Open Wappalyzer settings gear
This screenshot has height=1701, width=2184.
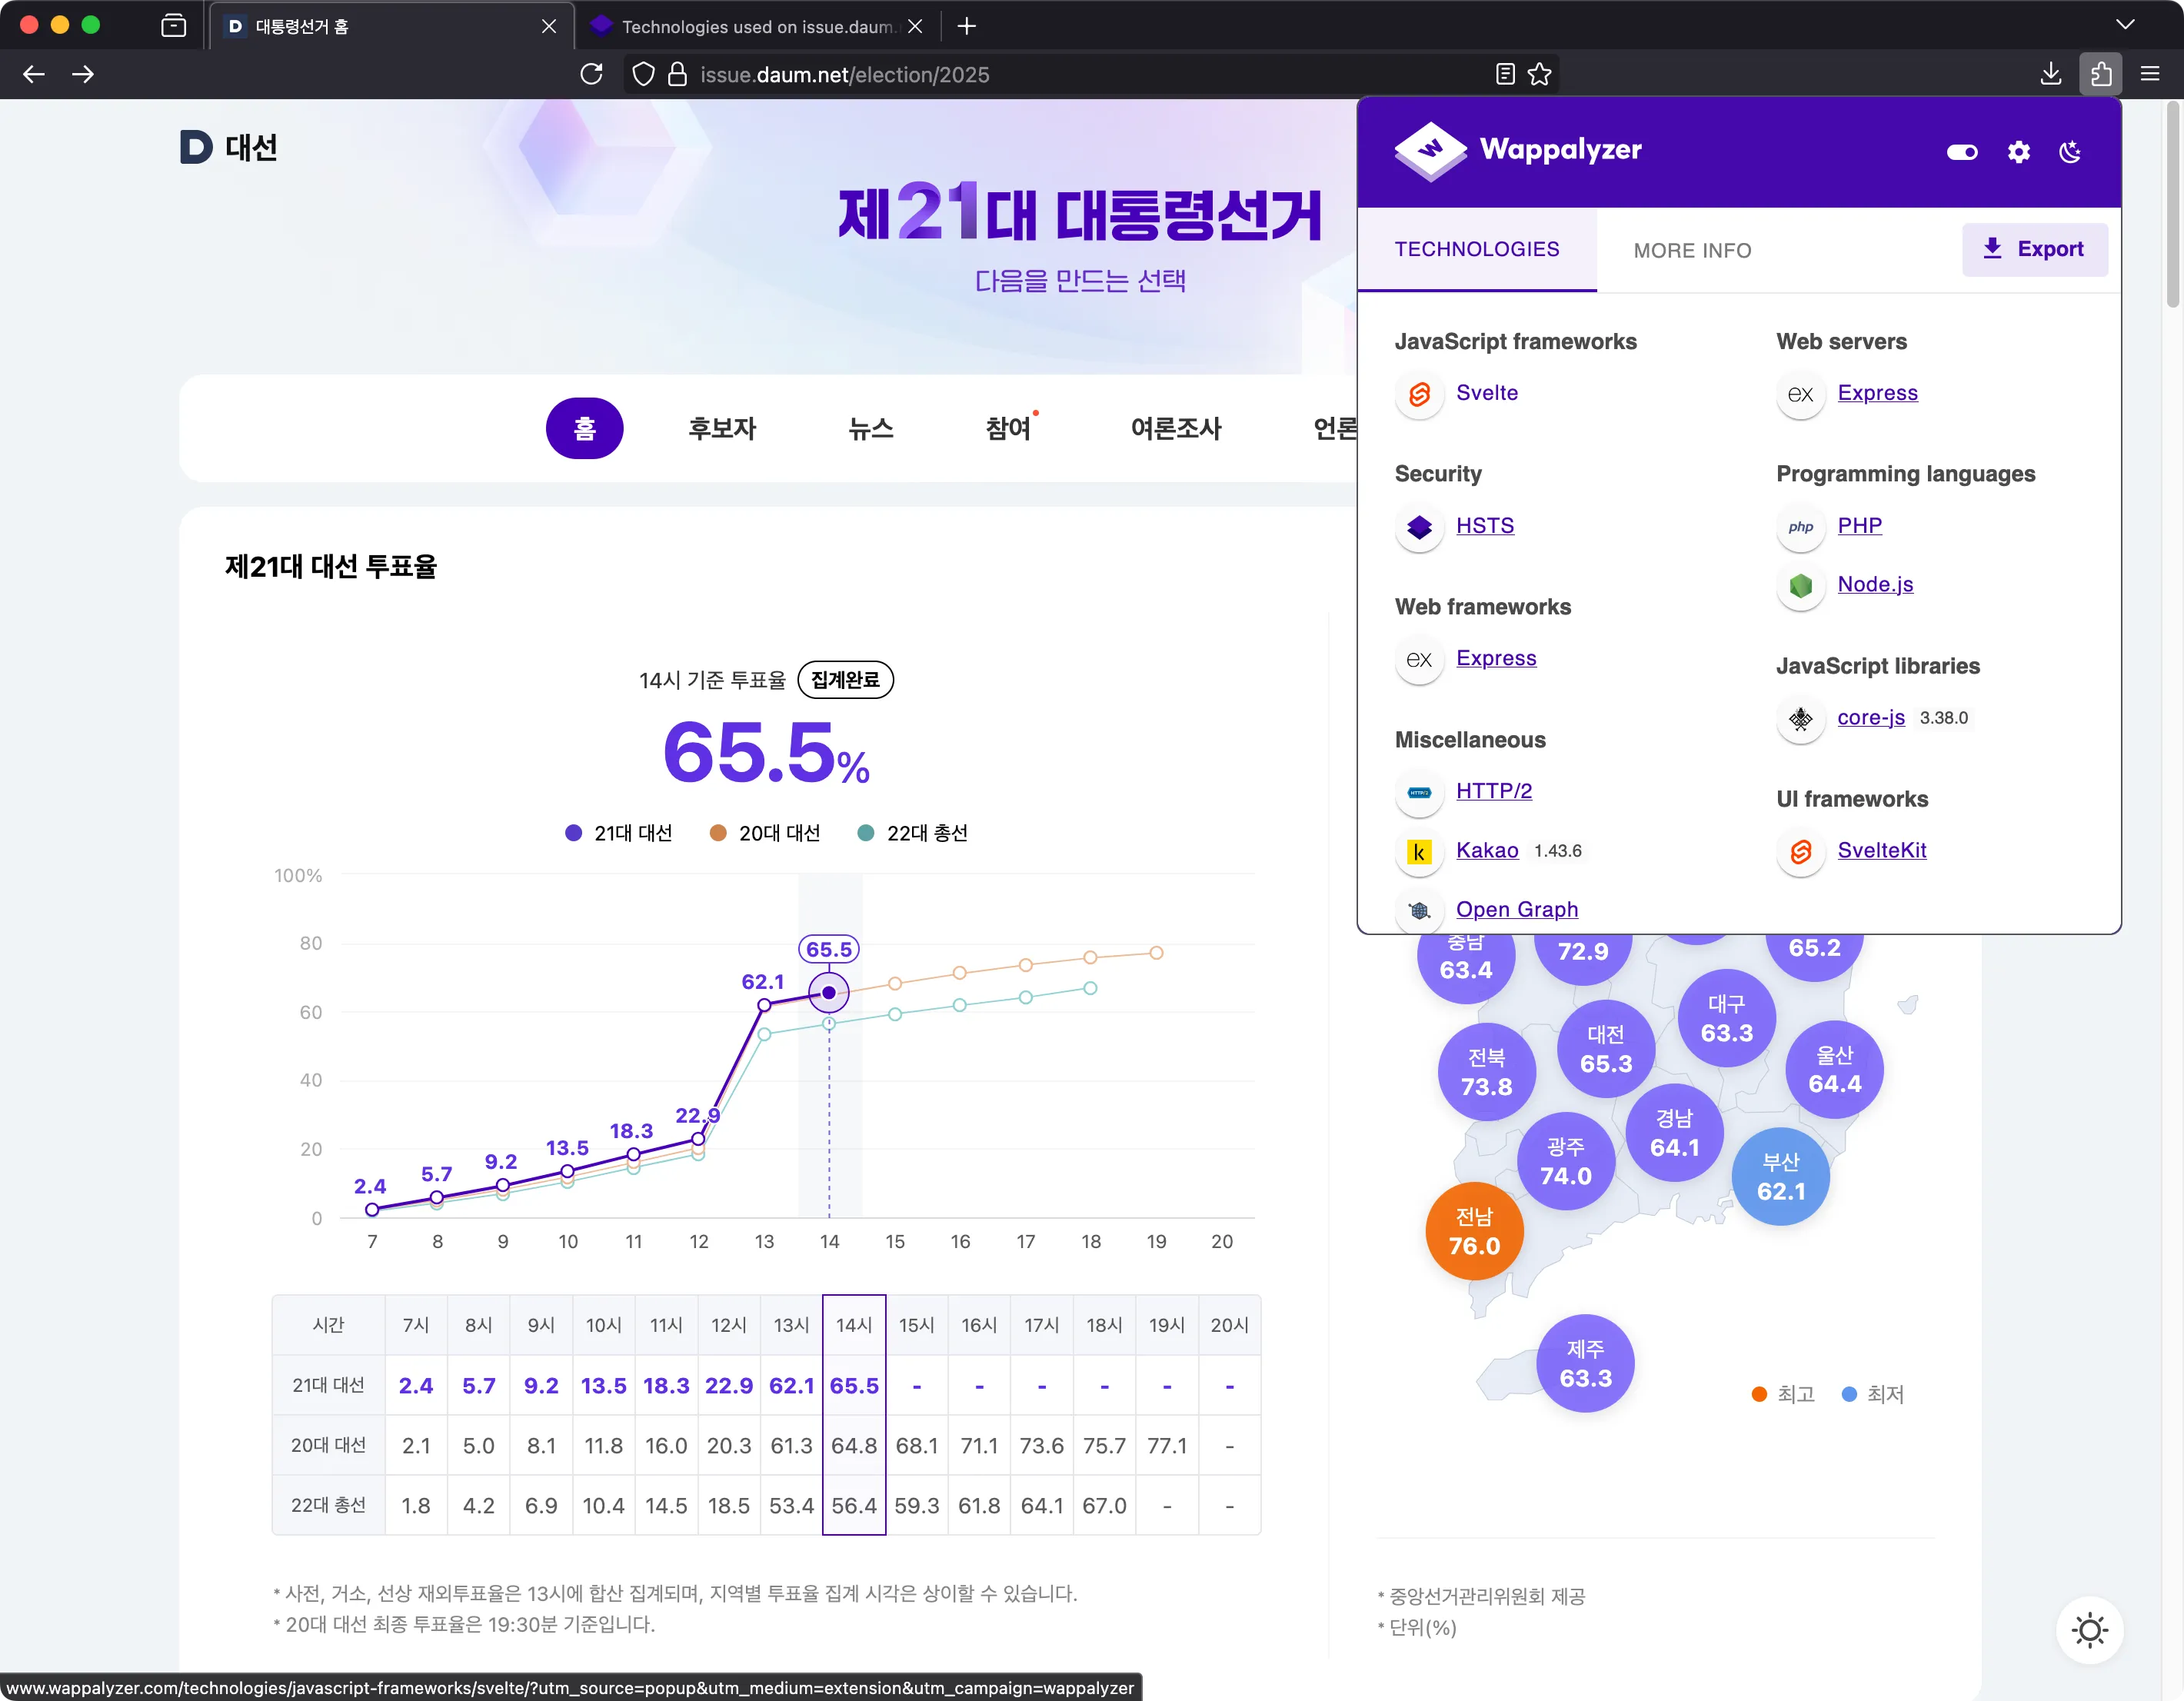coord(2018,152)
